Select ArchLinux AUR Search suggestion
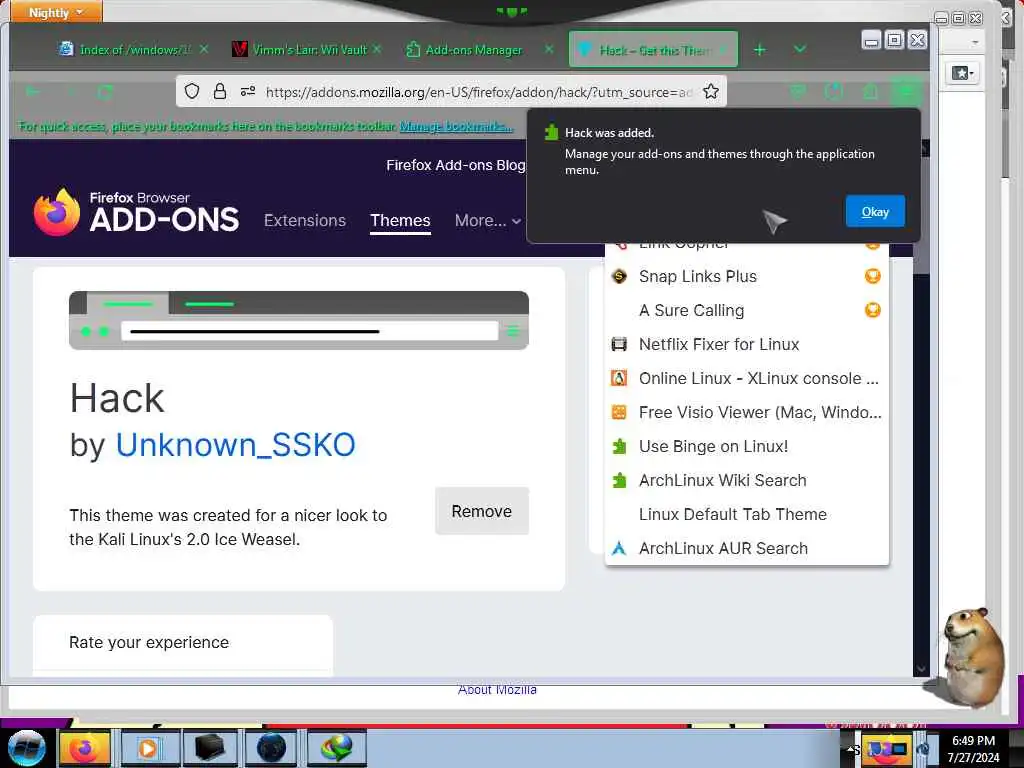This screenshot has width=1024, height=768. pyautogui.click(x=746, y=548)
